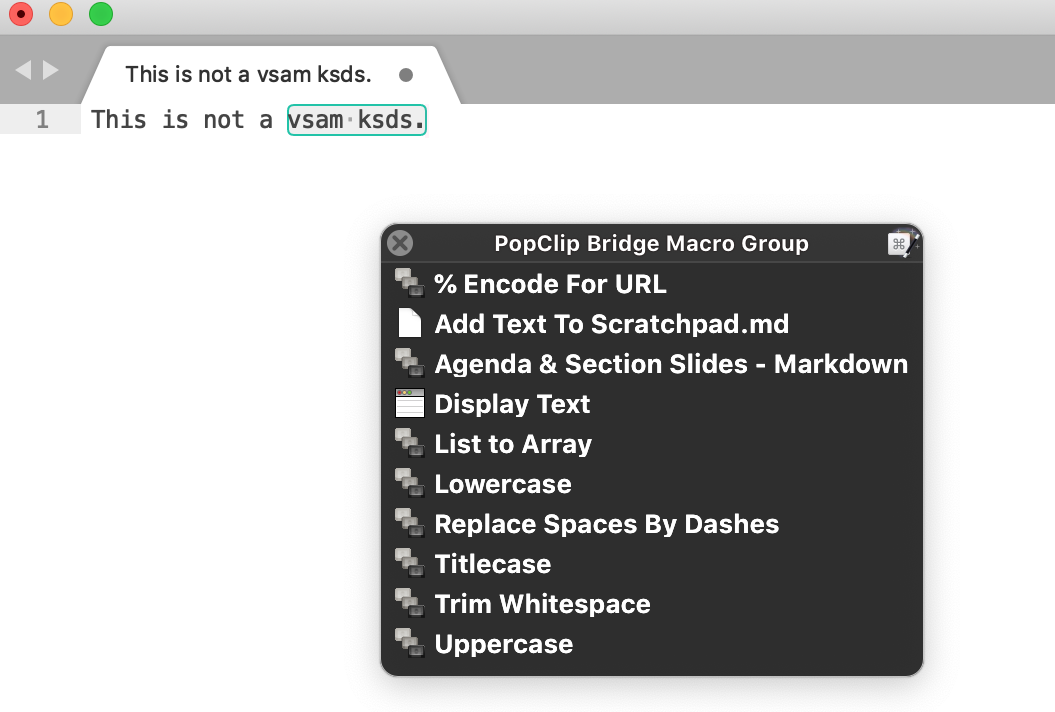The width and height of the screenshot is (1055, 712).
Task: Close the PopClip Bridge Macro Group palette
Action: [x=400, y=243]
